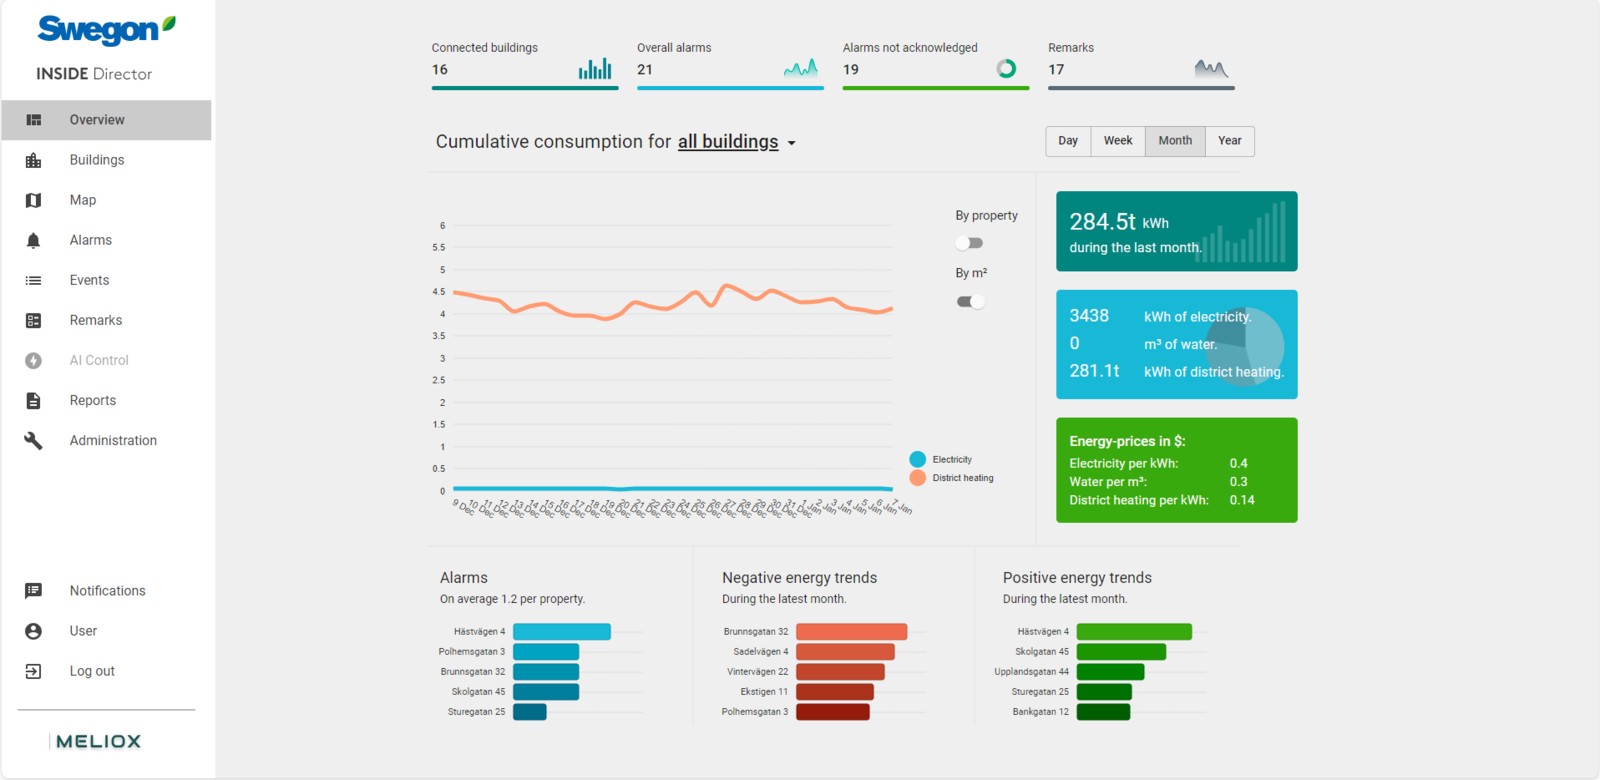Screen dimensions: 1600x780
Task: Open the Remarks summary card
Action: (1140, 67)
